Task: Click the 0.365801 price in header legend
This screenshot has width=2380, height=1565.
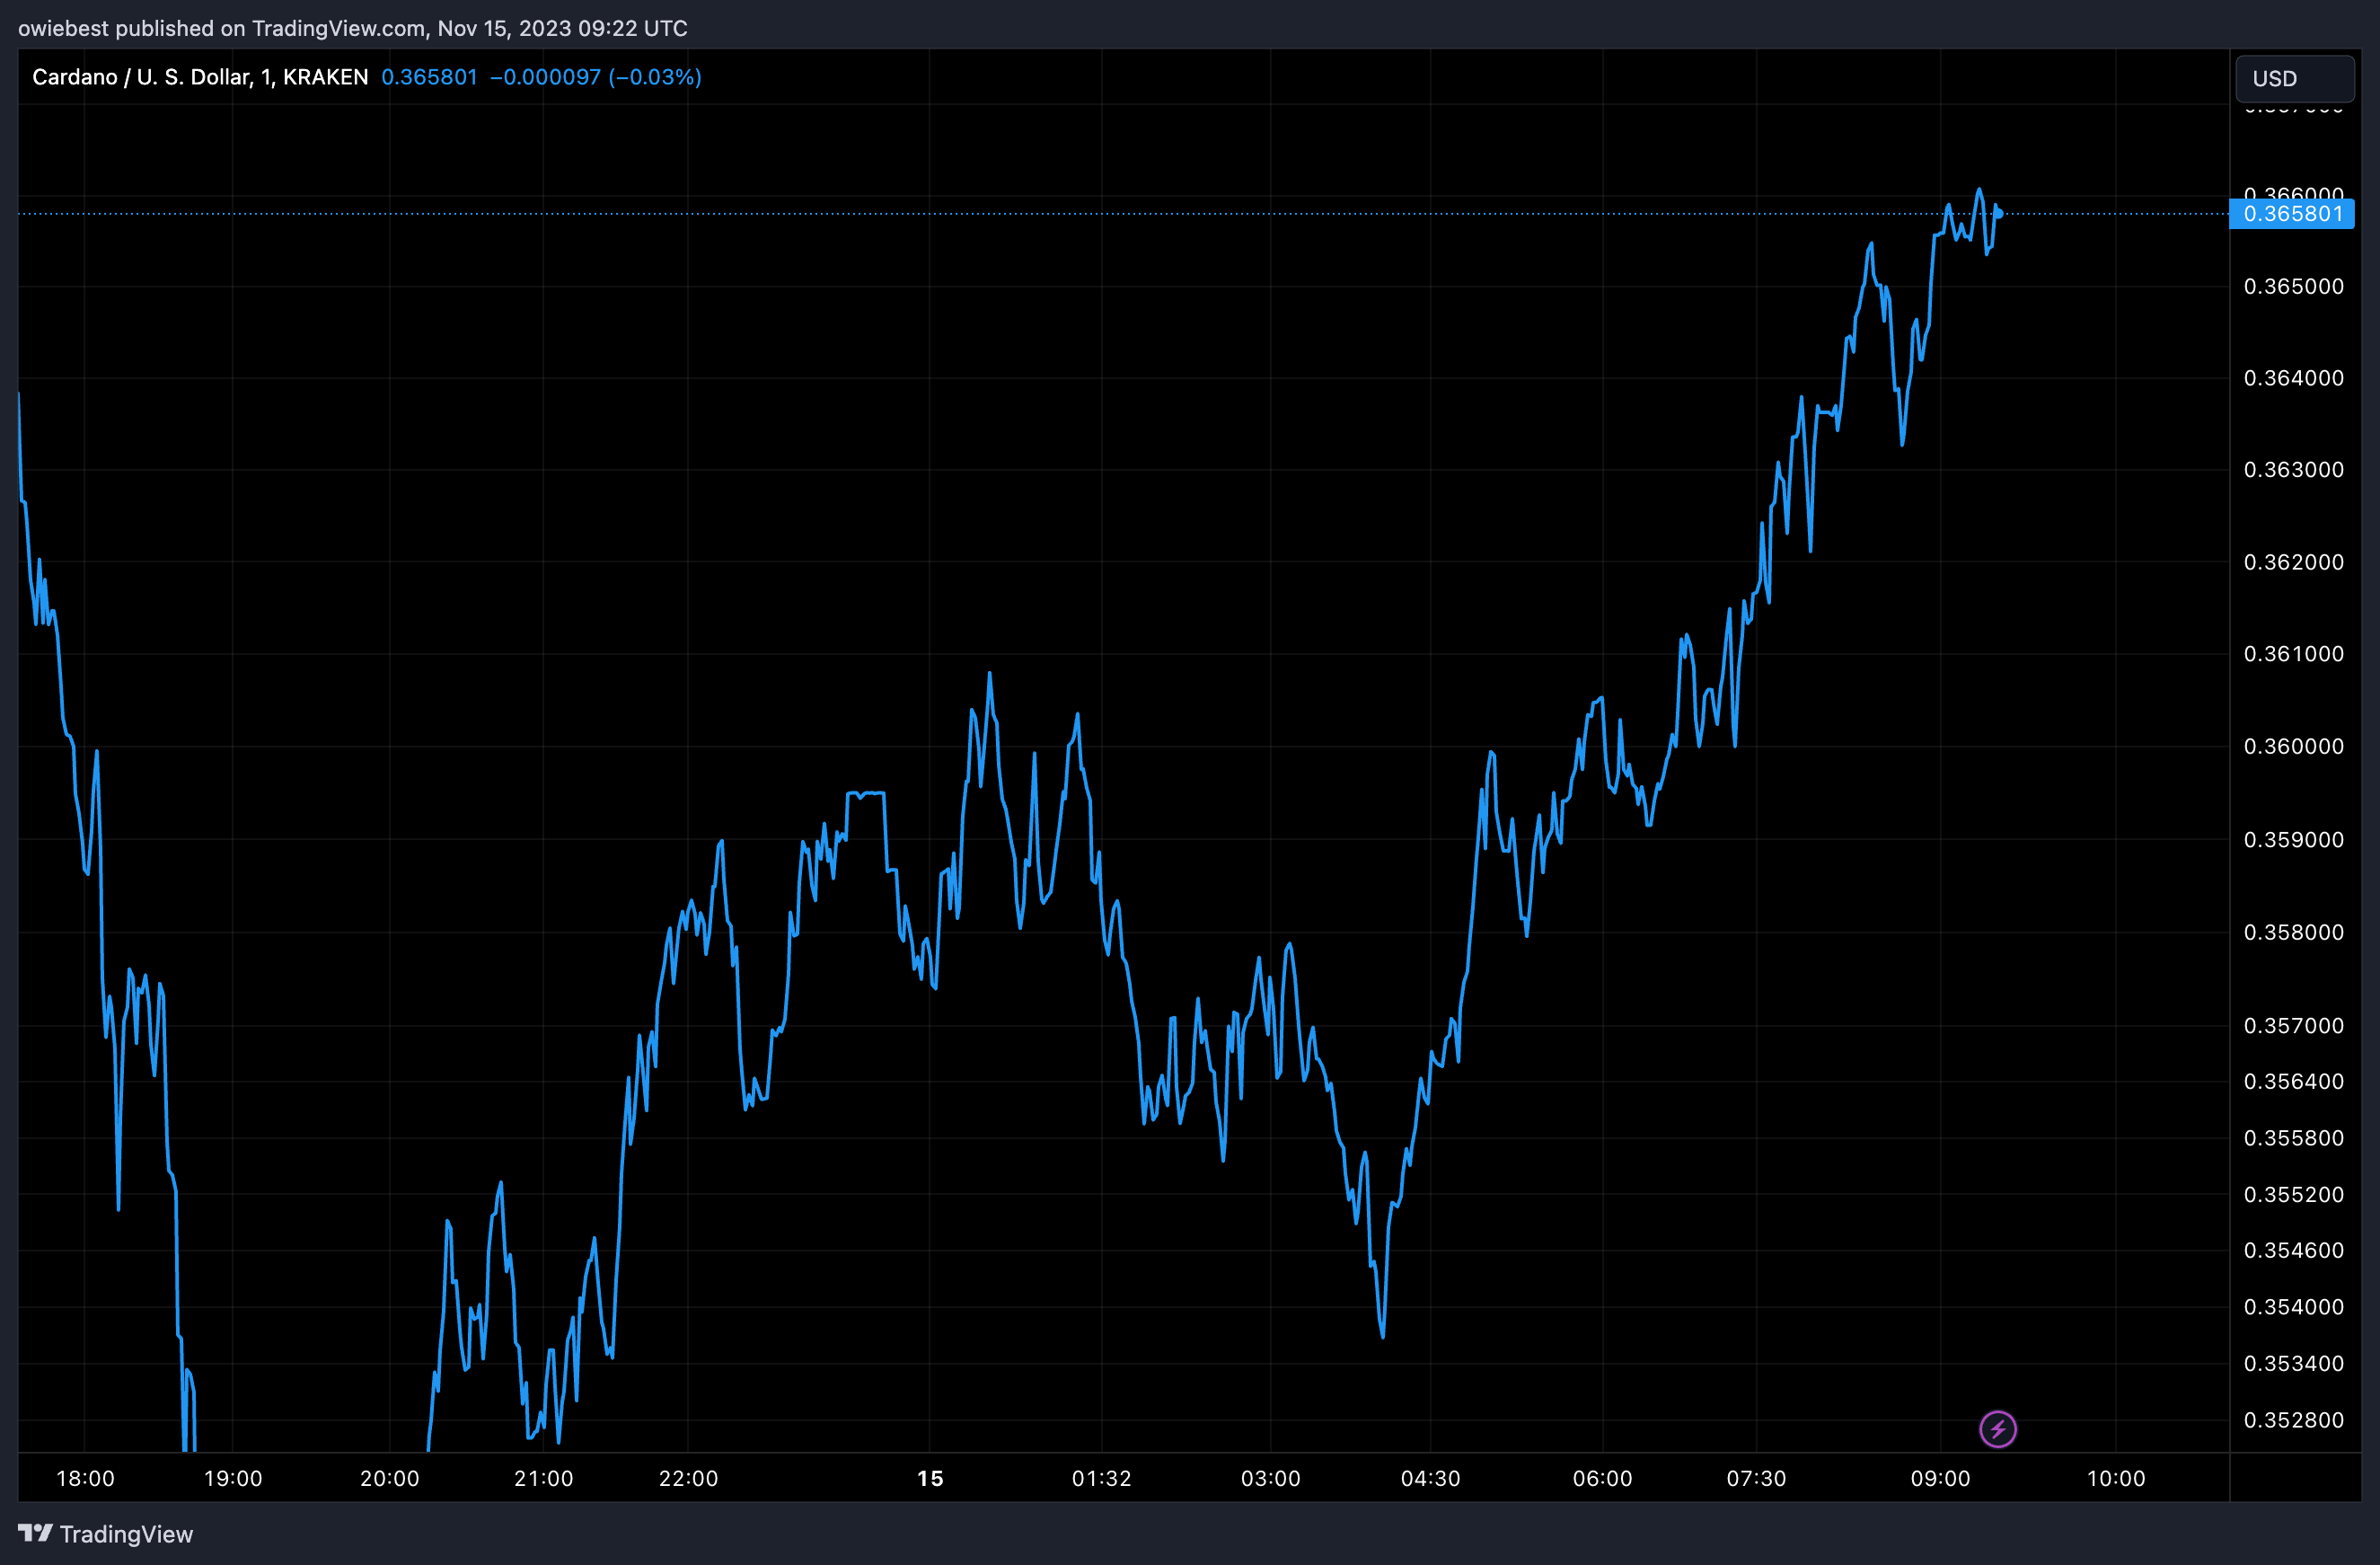Action: [x=429, y=77]
